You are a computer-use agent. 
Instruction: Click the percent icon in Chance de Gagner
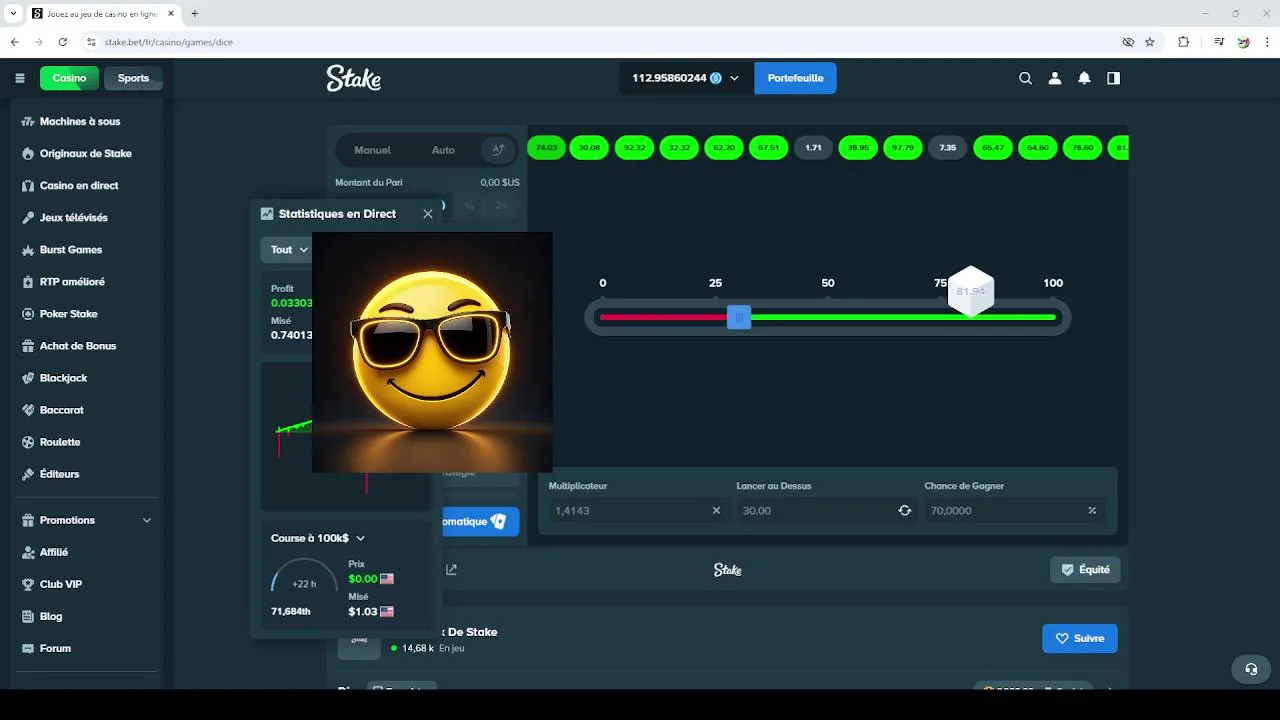point(1092,510)
